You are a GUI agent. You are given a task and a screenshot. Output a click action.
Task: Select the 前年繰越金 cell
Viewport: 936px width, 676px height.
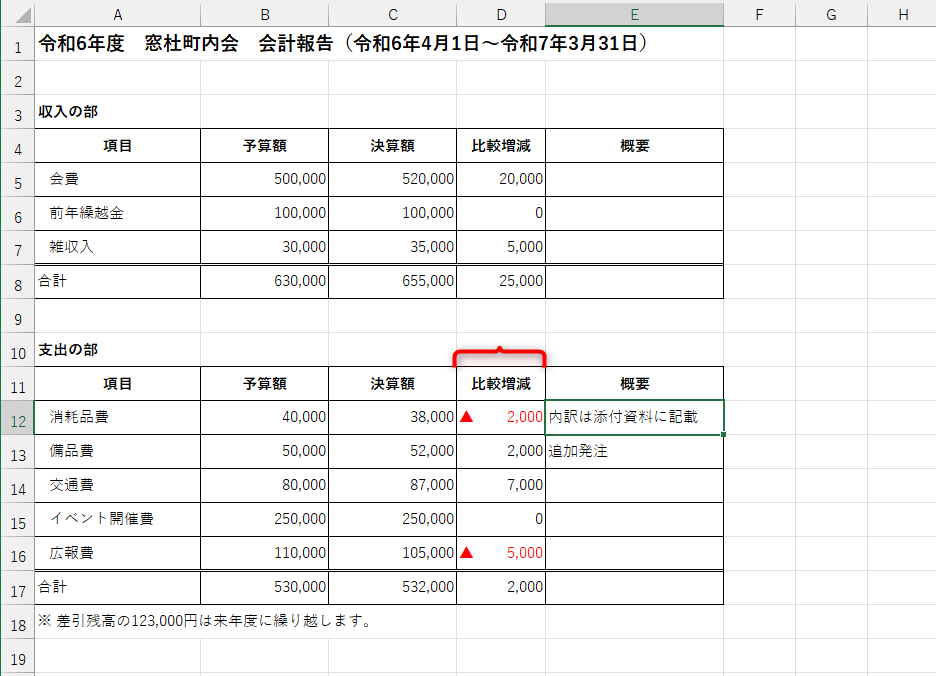[118, 214]
